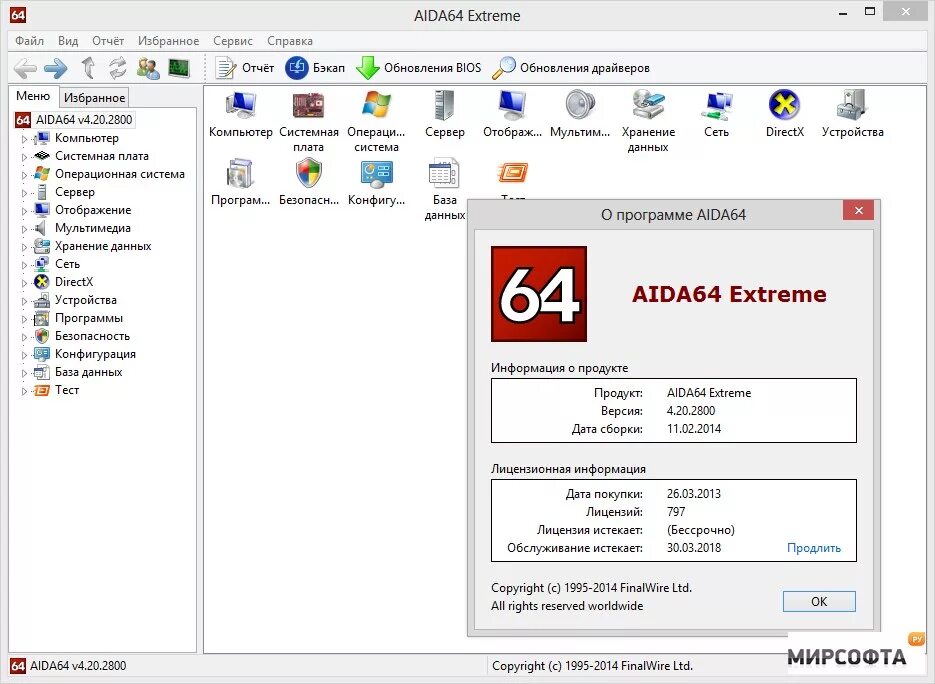The width and height of the screenshot is (935, 684).
Task: Switch to the Избранное sidebar tab
Action: 94,98
